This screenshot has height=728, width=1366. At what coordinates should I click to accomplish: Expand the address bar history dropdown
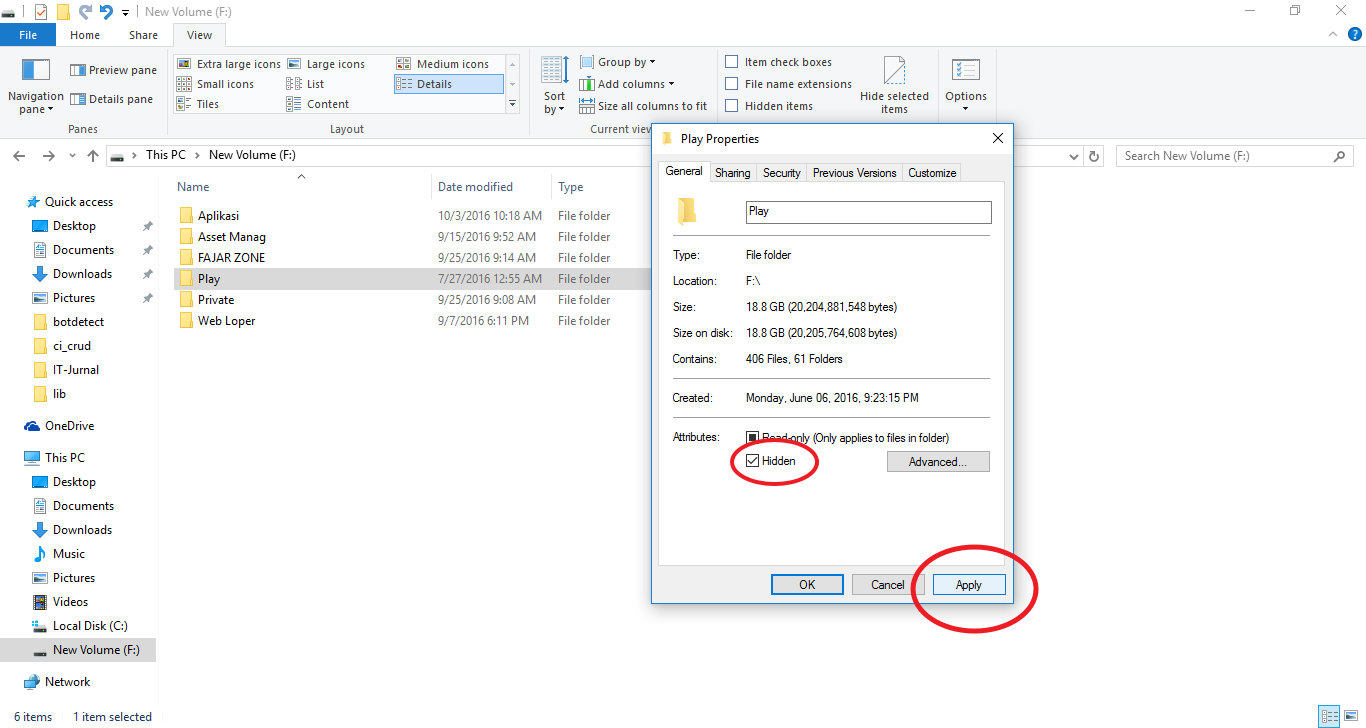click(x=1074, y=156)
